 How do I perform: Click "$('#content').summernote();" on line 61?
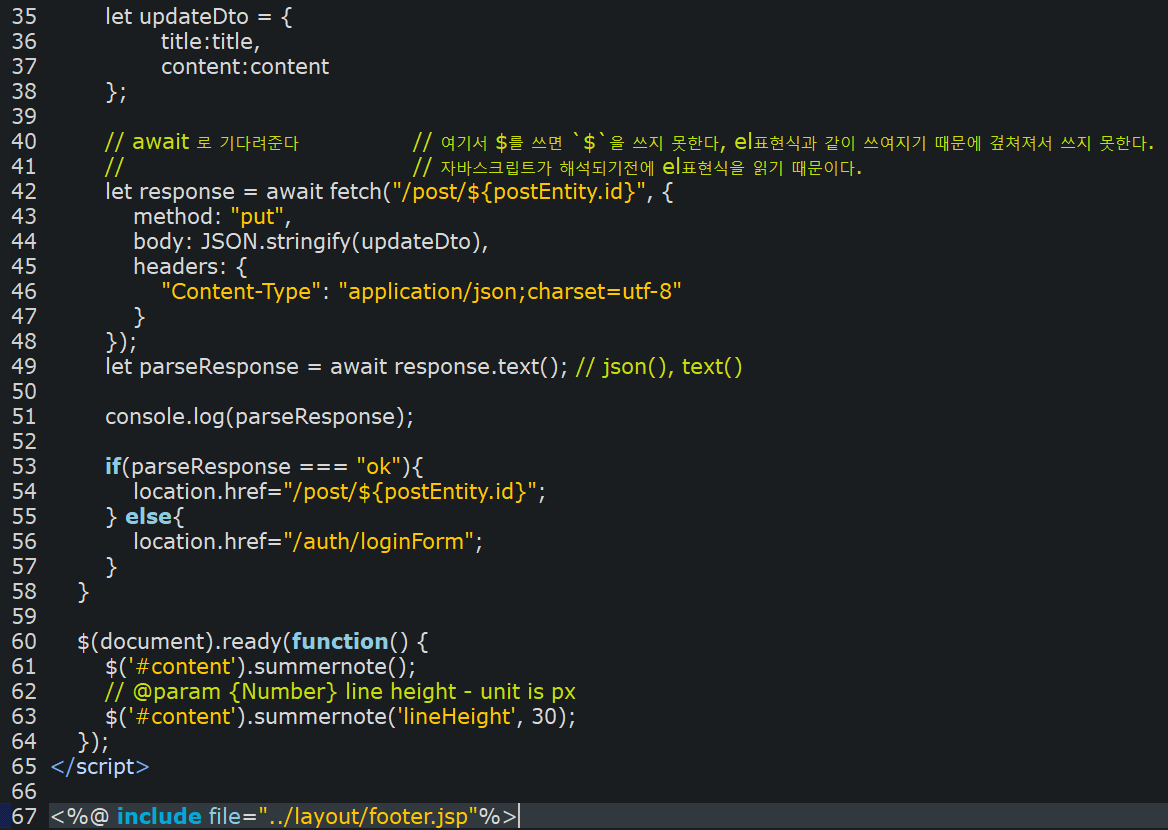[x=260, y=666]
